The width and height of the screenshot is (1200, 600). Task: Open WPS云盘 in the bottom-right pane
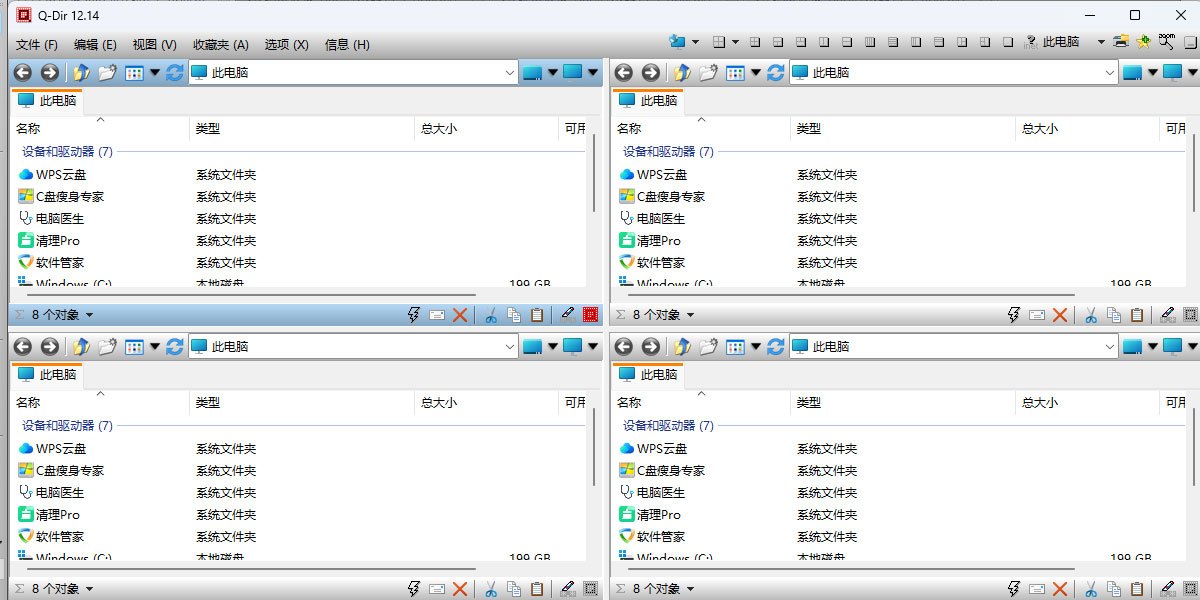click(x=664, y=448)
